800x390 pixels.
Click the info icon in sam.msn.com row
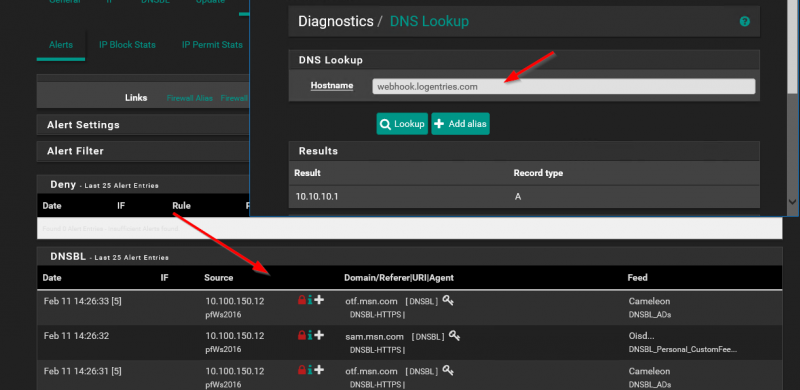tap(310, 335)
